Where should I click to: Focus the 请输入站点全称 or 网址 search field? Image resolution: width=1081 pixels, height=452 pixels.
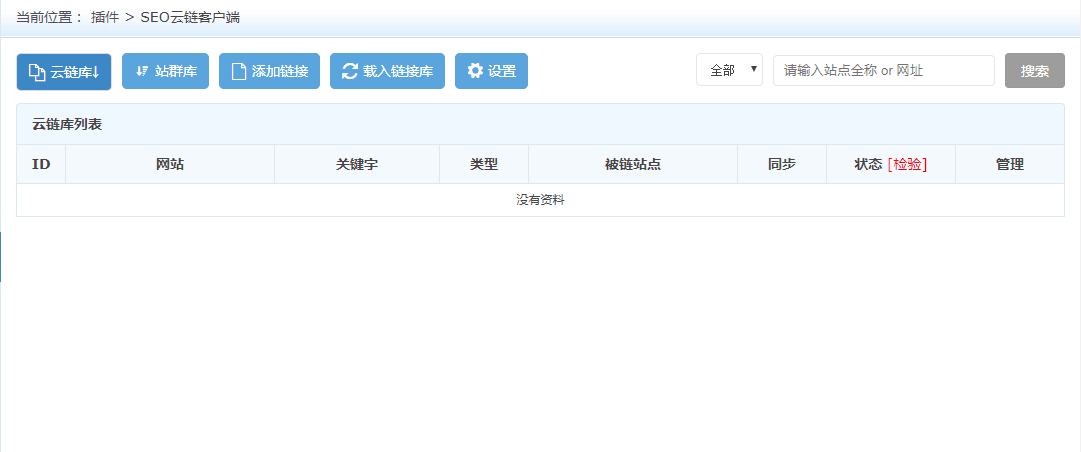click(883, 71)
